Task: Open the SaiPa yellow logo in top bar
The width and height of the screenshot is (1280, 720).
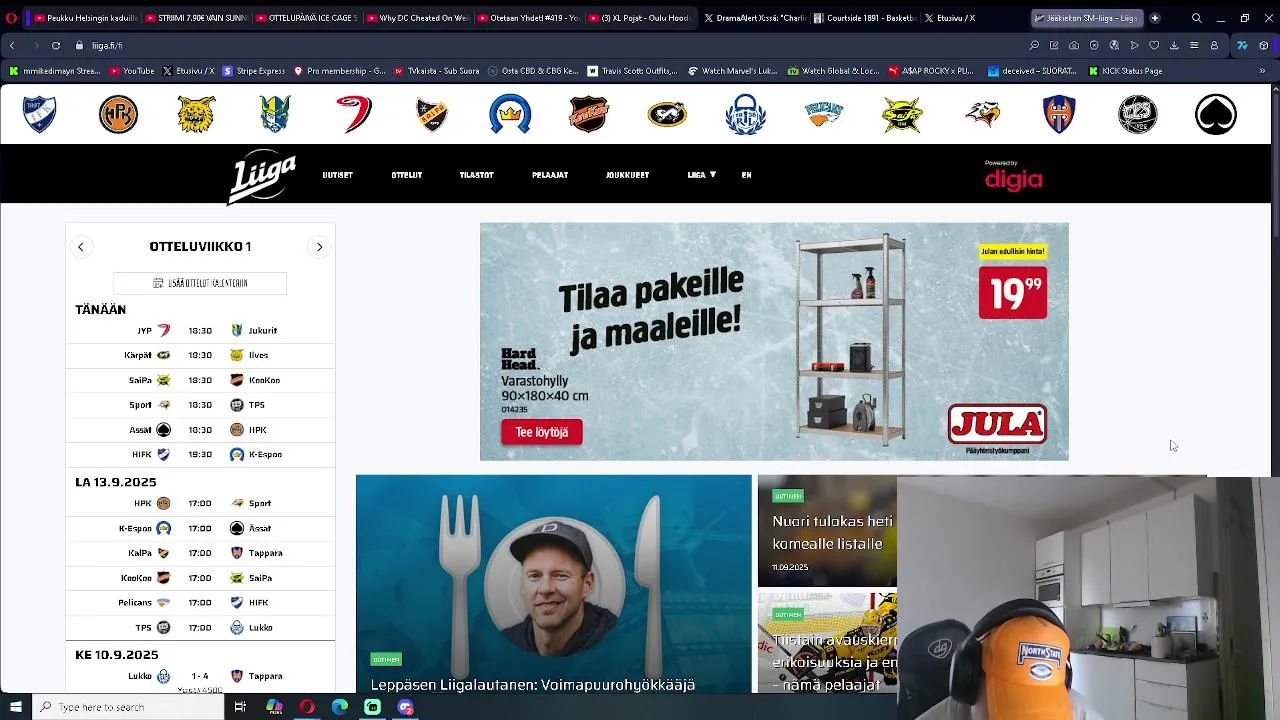Action: [x=902, y=114]
